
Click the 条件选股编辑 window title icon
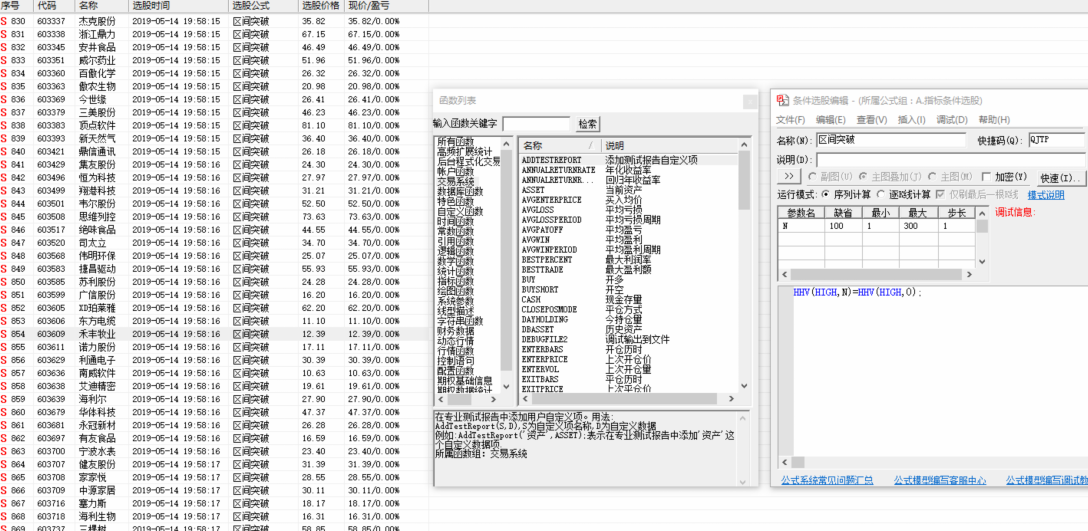point(781,101)
